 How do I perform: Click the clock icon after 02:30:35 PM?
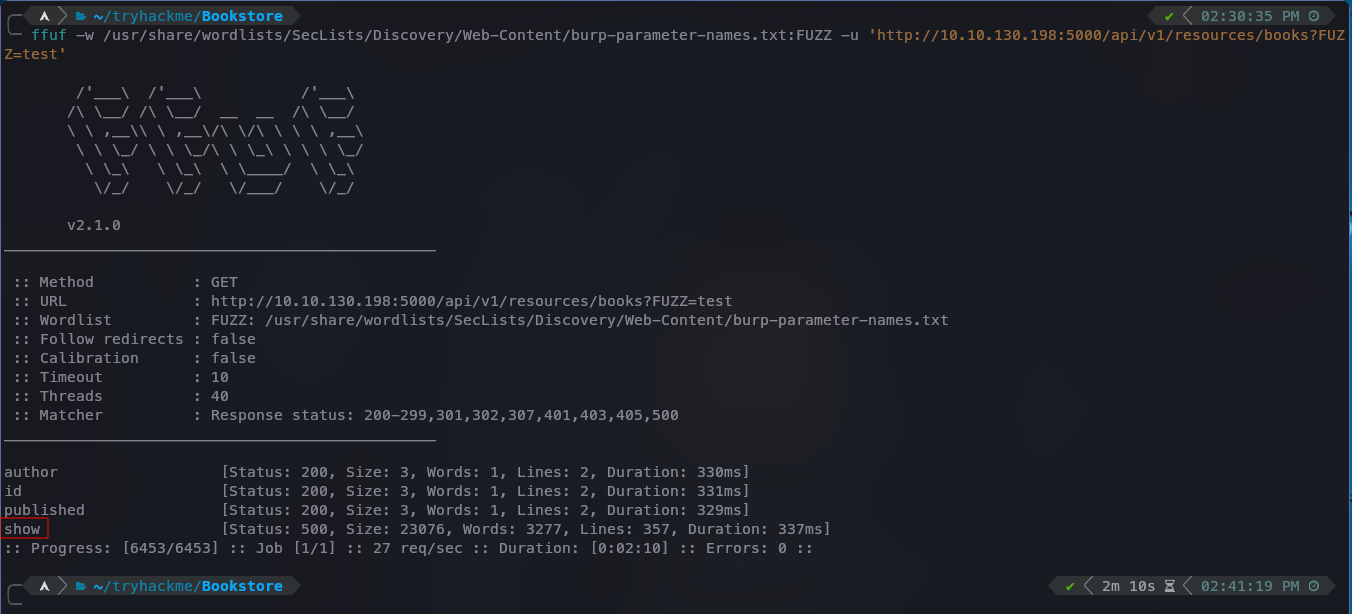pyautogui.click(x=1314, y=16)
